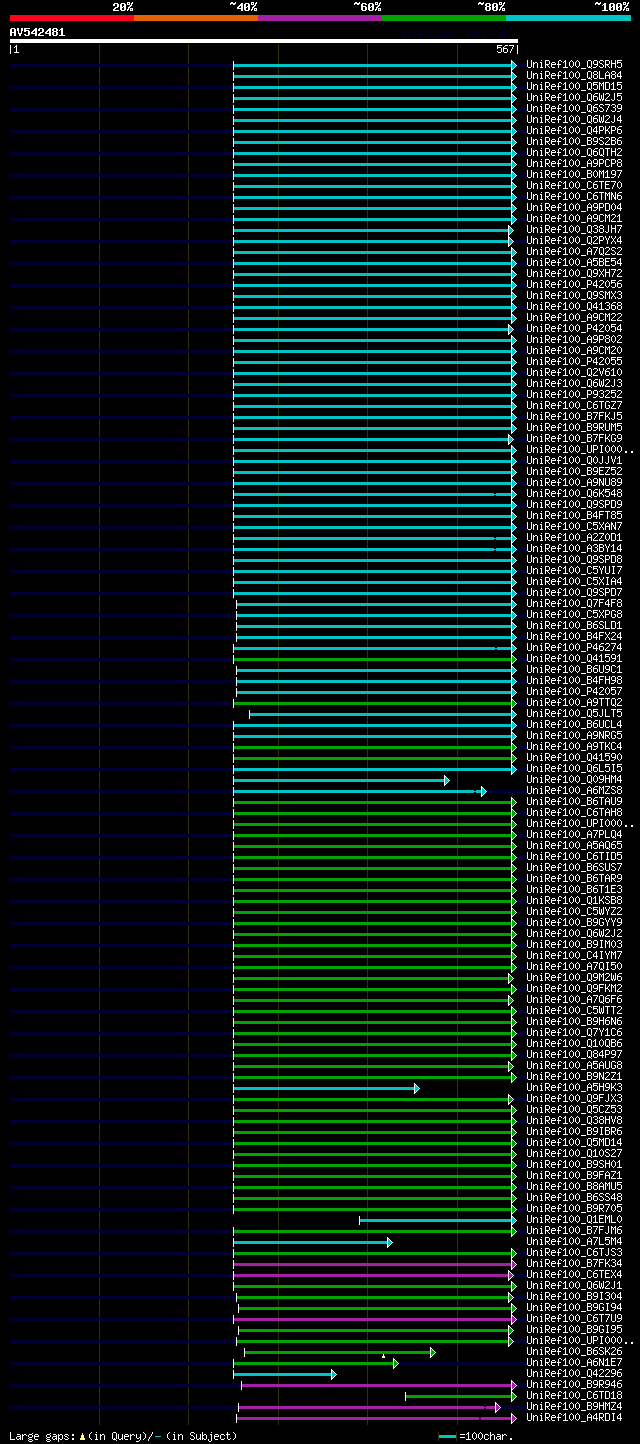The height and width of the screenshot is (1444, 640).
Task: Select hit label UniRef100_A5H9K3
Action: 574,1087
